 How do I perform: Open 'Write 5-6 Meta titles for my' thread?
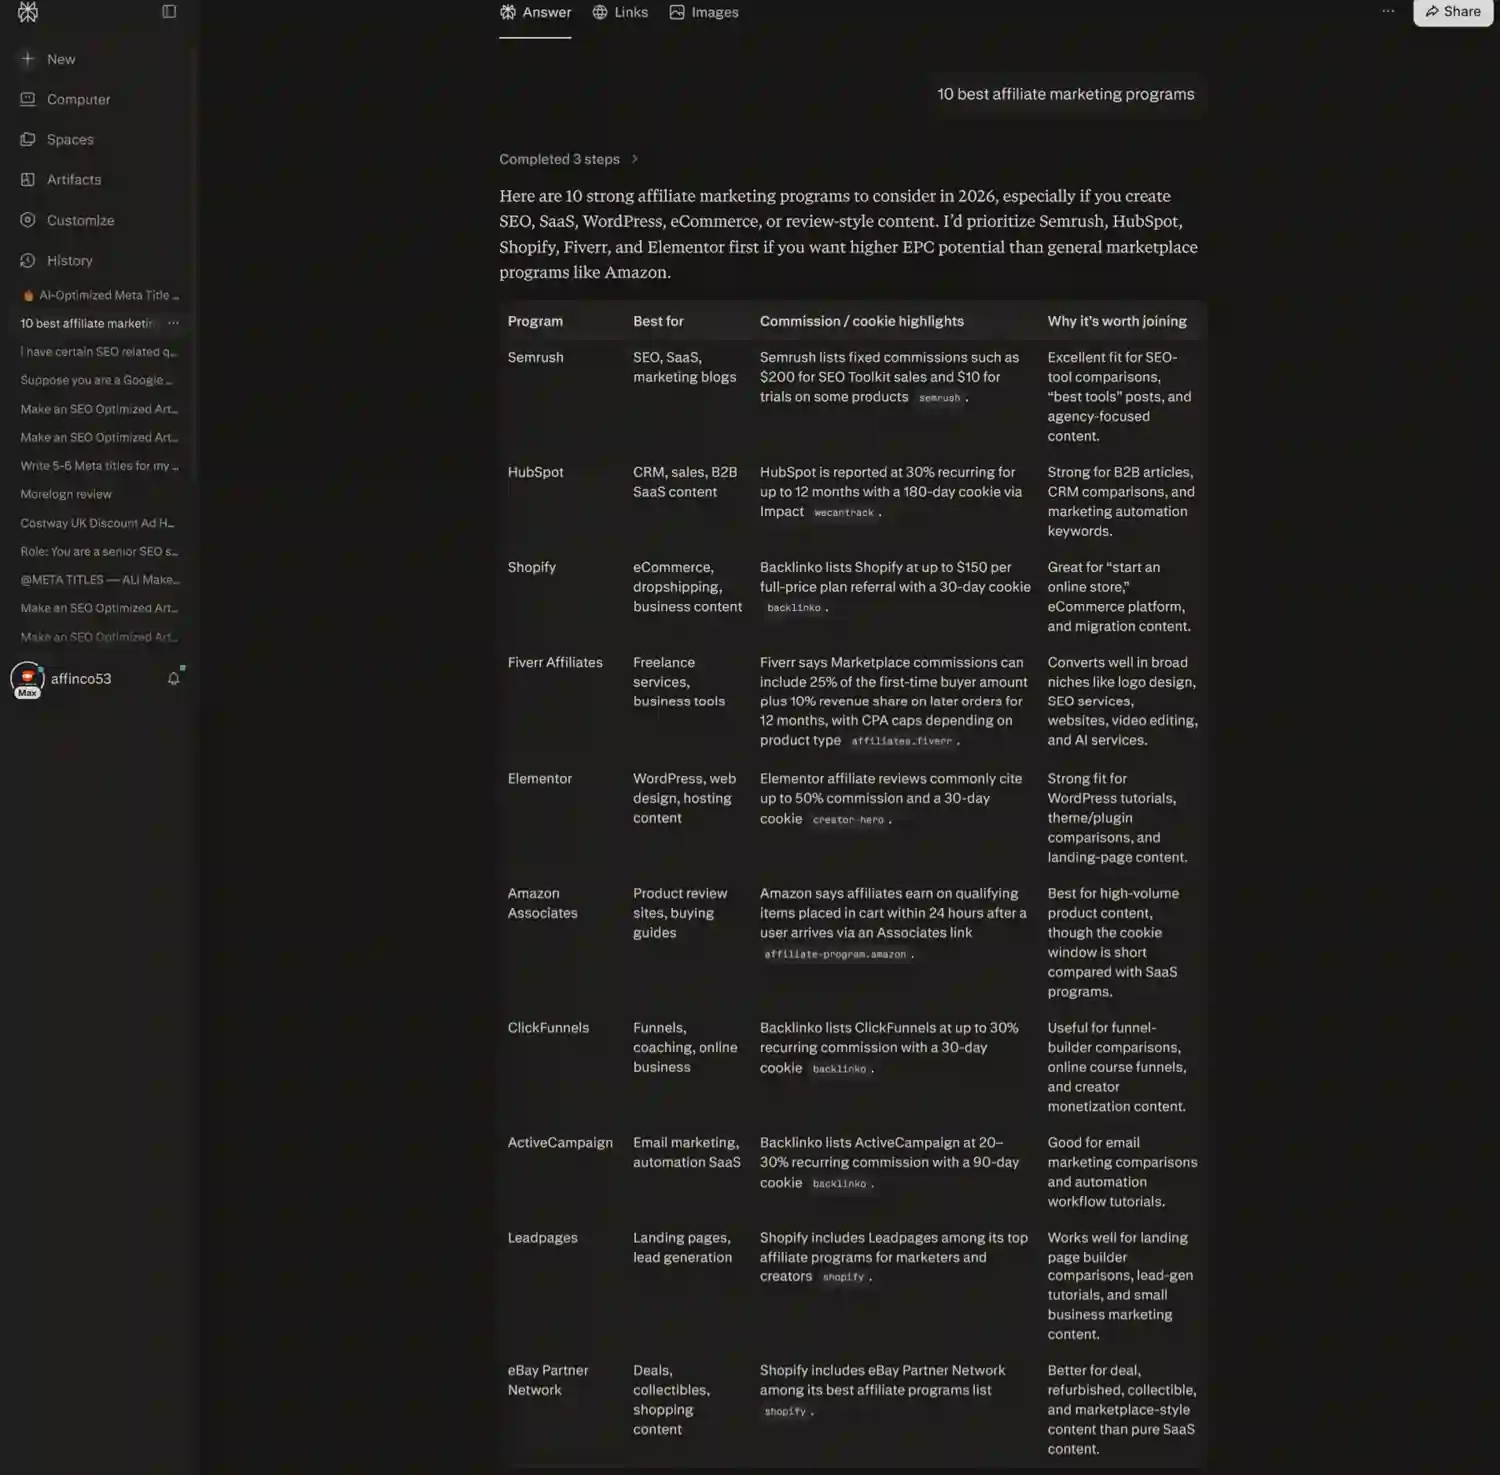coord(99,466)
